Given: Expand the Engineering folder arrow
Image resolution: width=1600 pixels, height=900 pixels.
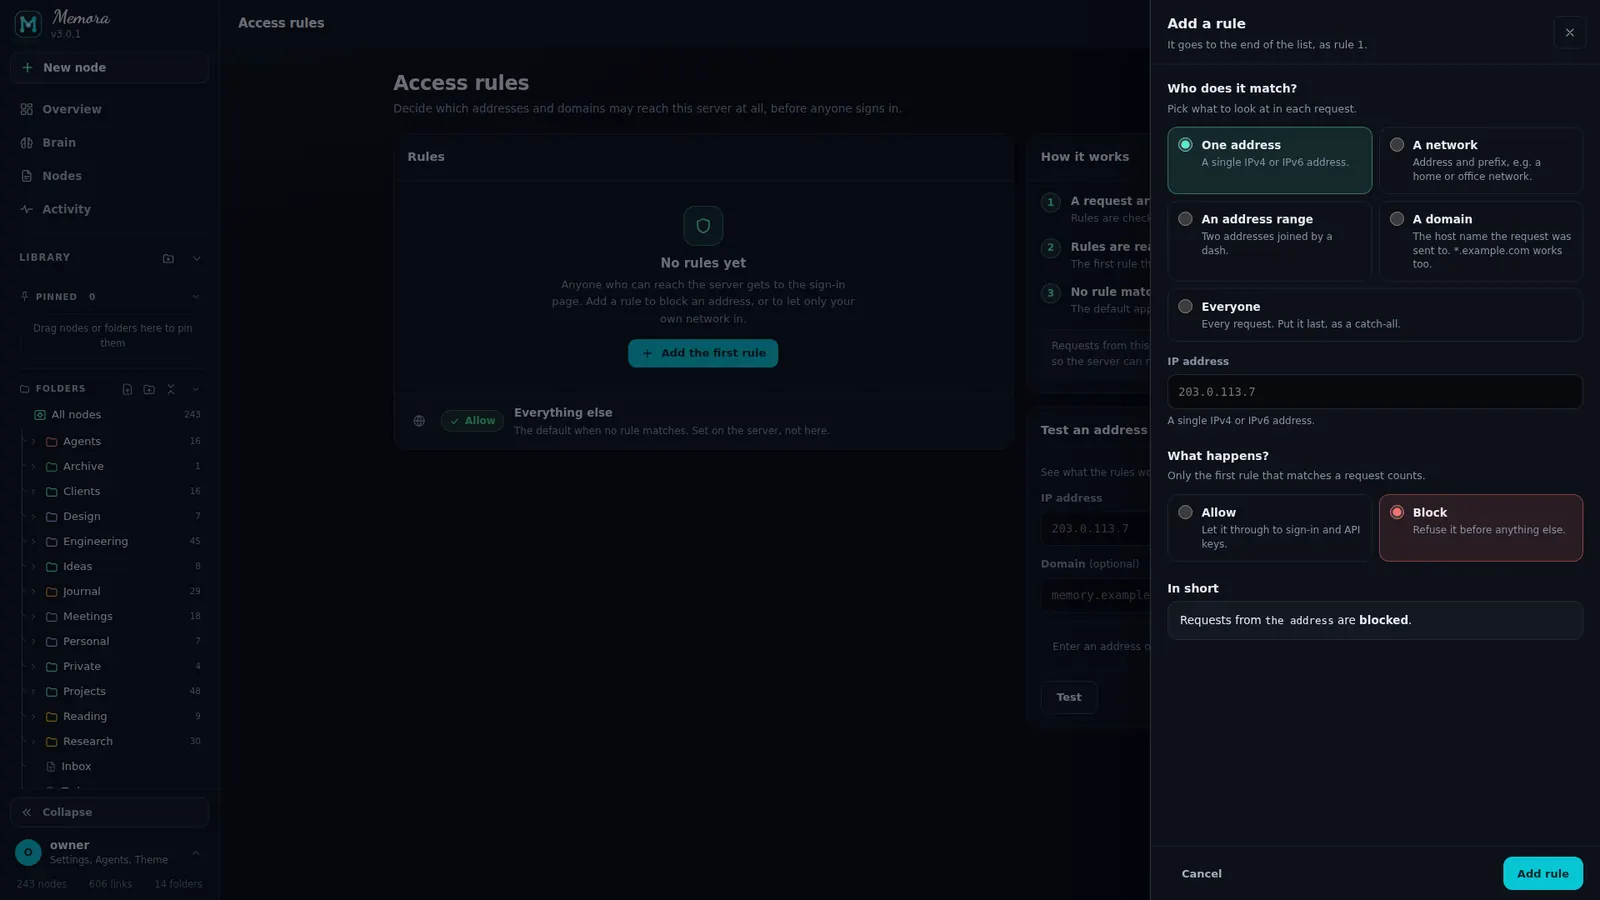Looking at the screenshot, I should pyautogui.click(x=33, y=541).
